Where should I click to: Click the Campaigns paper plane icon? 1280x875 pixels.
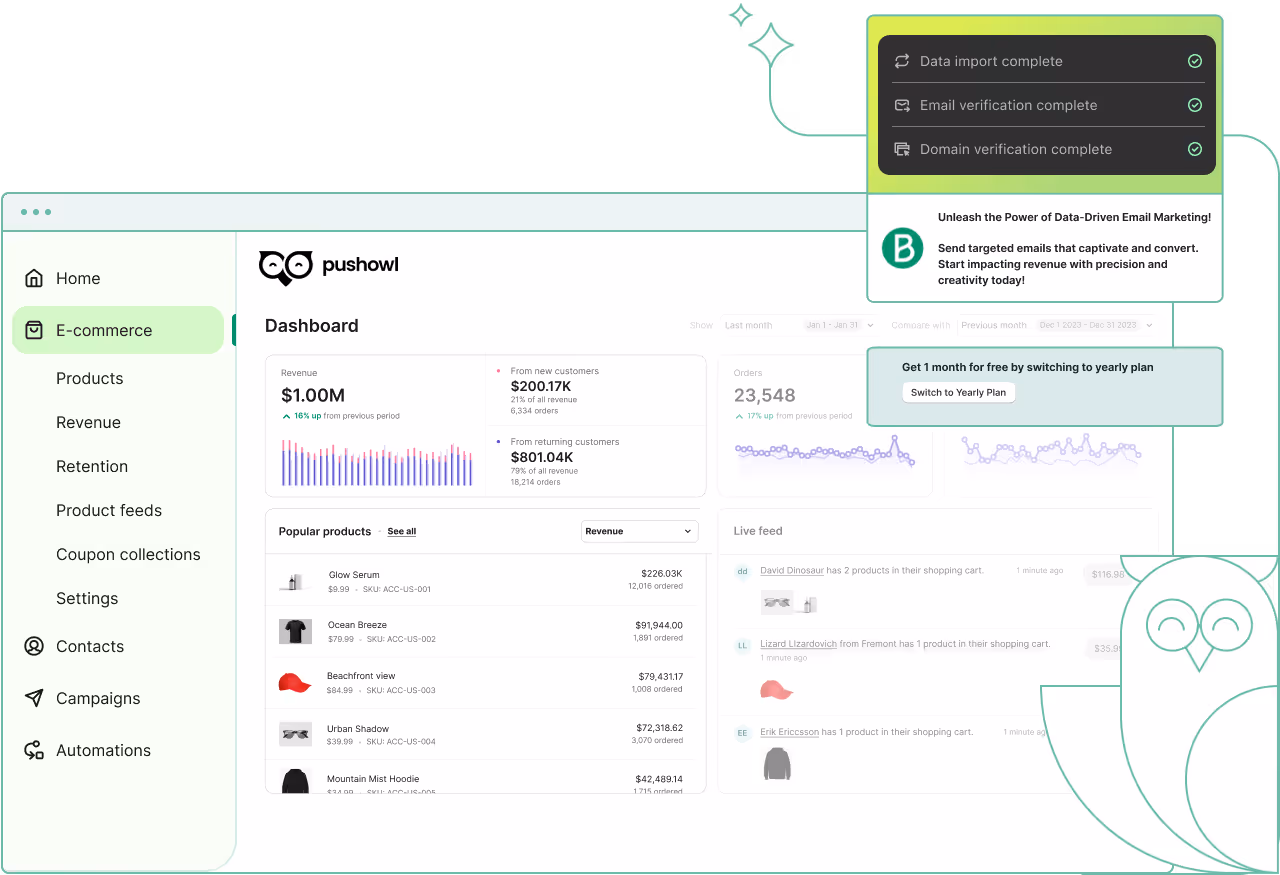[x=34, y=698]
